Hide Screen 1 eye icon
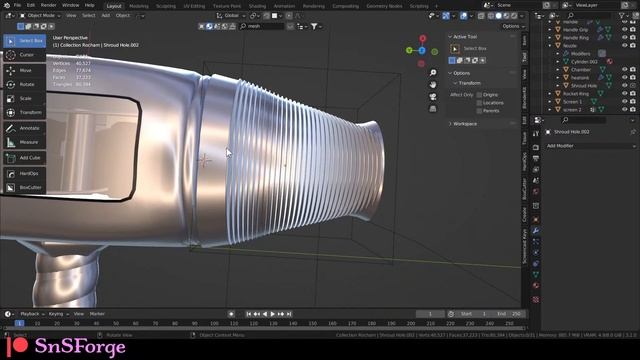 coord(624,102)
